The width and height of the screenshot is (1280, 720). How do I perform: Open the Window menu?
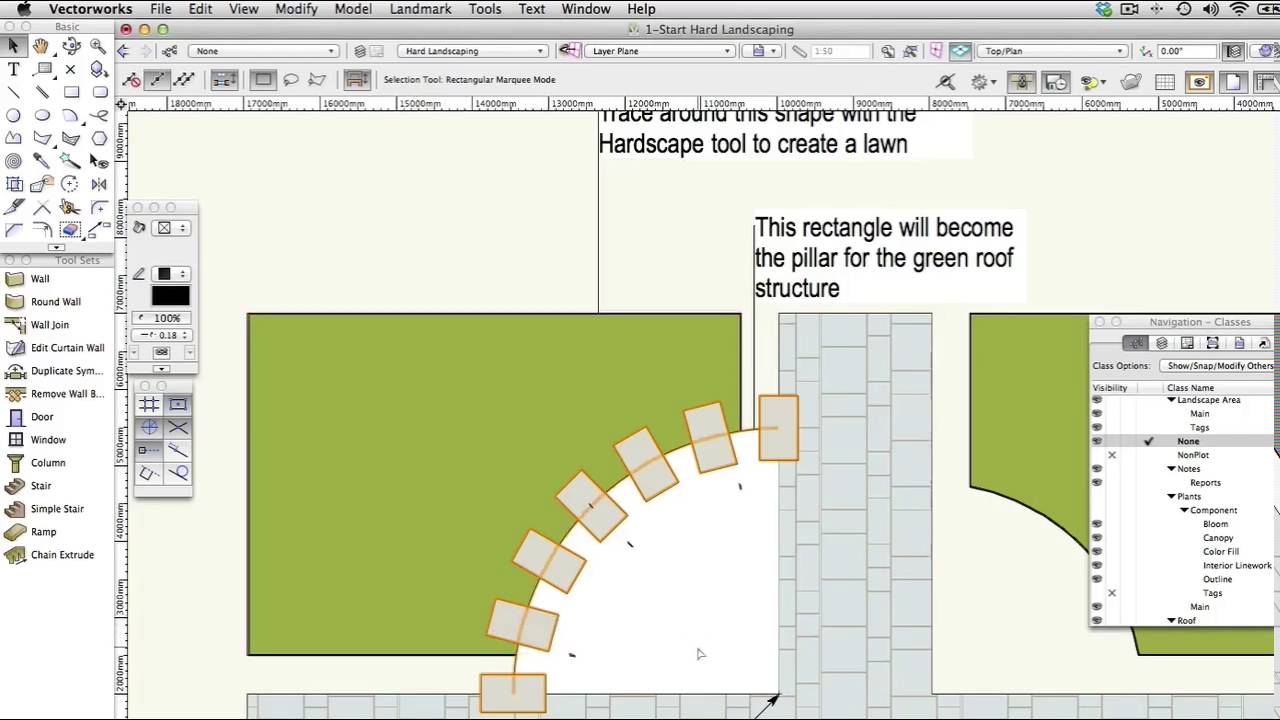pos(586,9)
